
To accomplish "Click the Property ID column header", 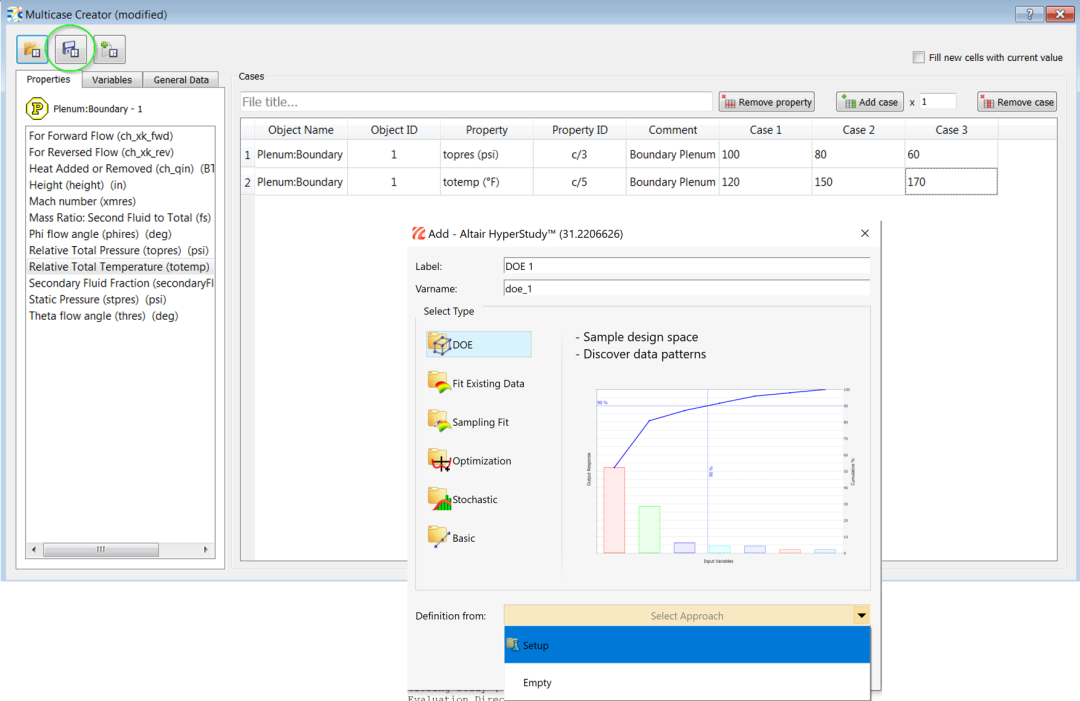I will coord(579,129).
